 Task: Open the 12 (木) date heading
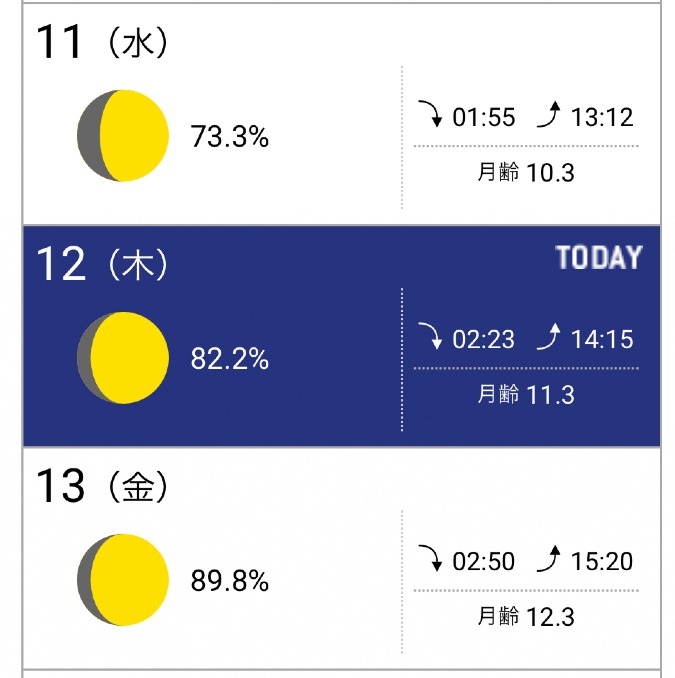102,264
